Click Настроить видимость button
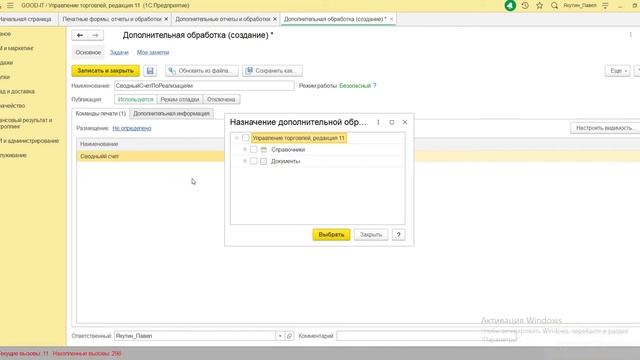Image resolution: width=640 pixels, height=360 pixels. pos(605,128)
